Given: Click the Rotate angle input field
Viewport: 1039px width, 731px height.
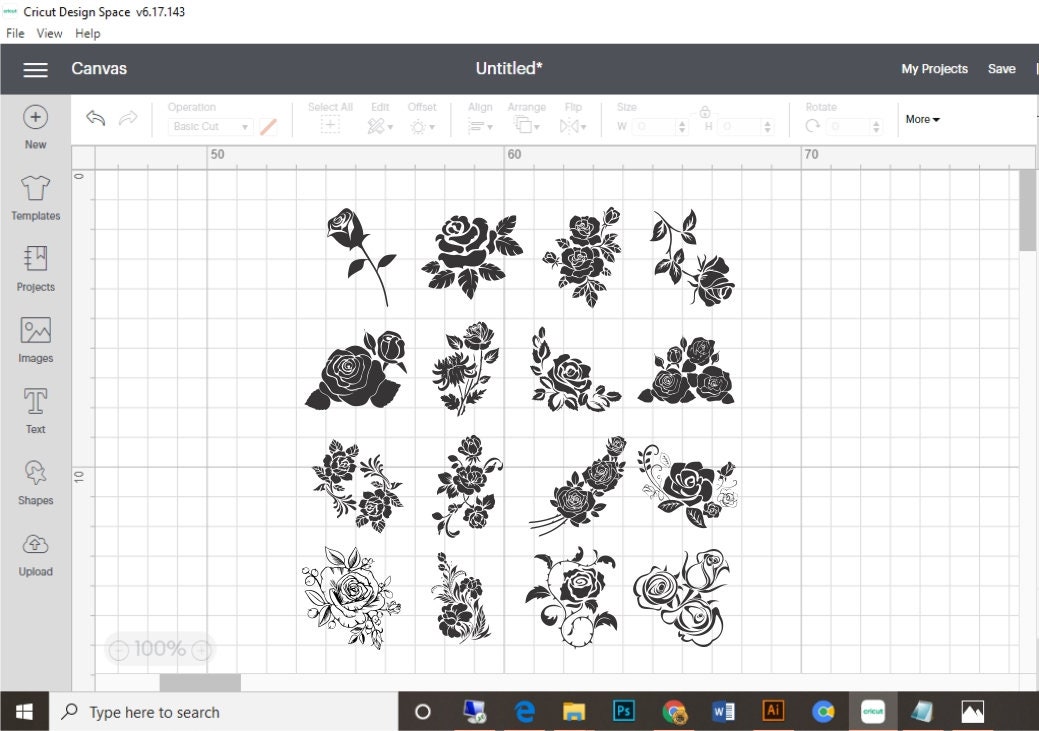Looking at the screenshot, I should tap(849, 127).
